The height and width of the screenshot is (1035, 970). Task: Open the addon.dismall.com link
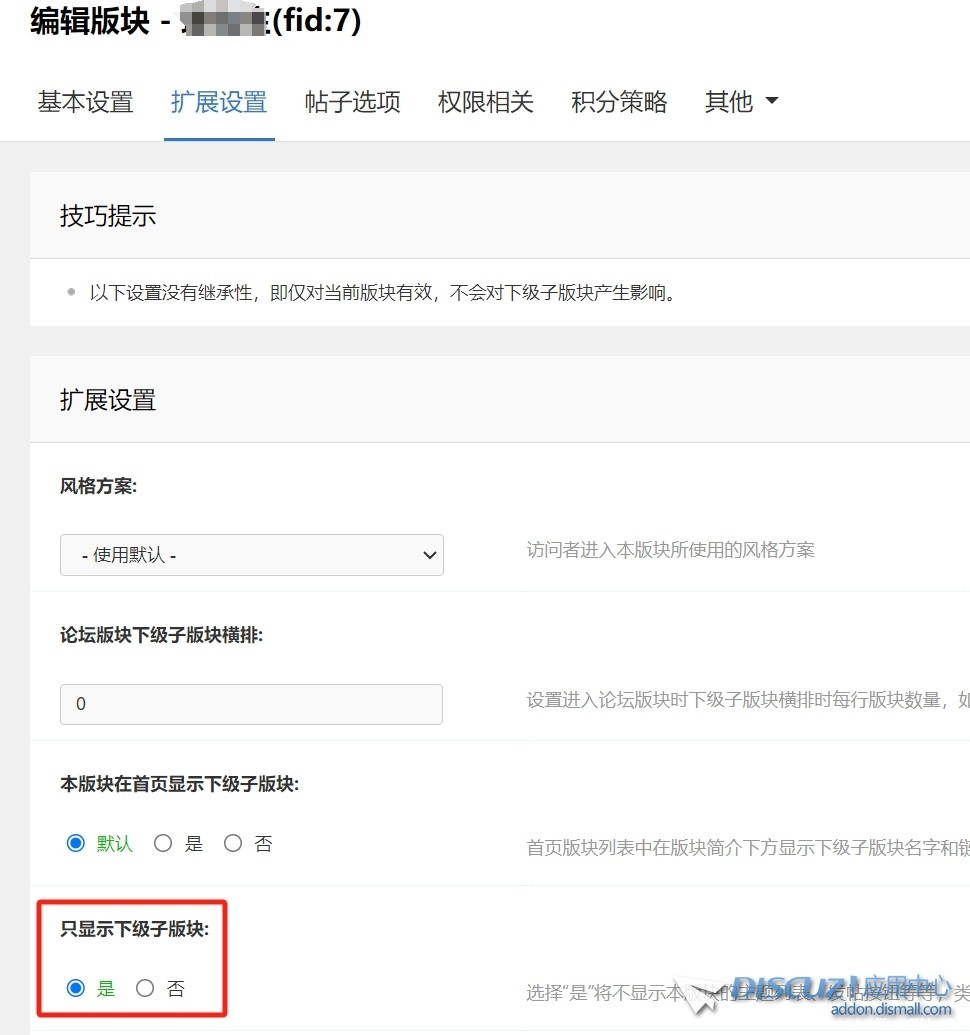[x=891, y=1010]
